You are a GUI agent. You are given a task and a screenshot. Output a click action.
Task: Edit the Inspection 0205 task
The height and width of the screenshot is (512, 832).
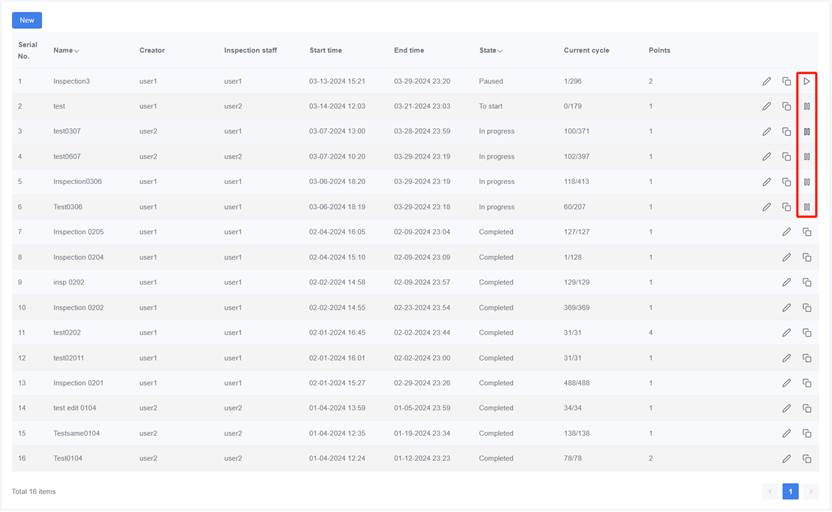[786, 232]
